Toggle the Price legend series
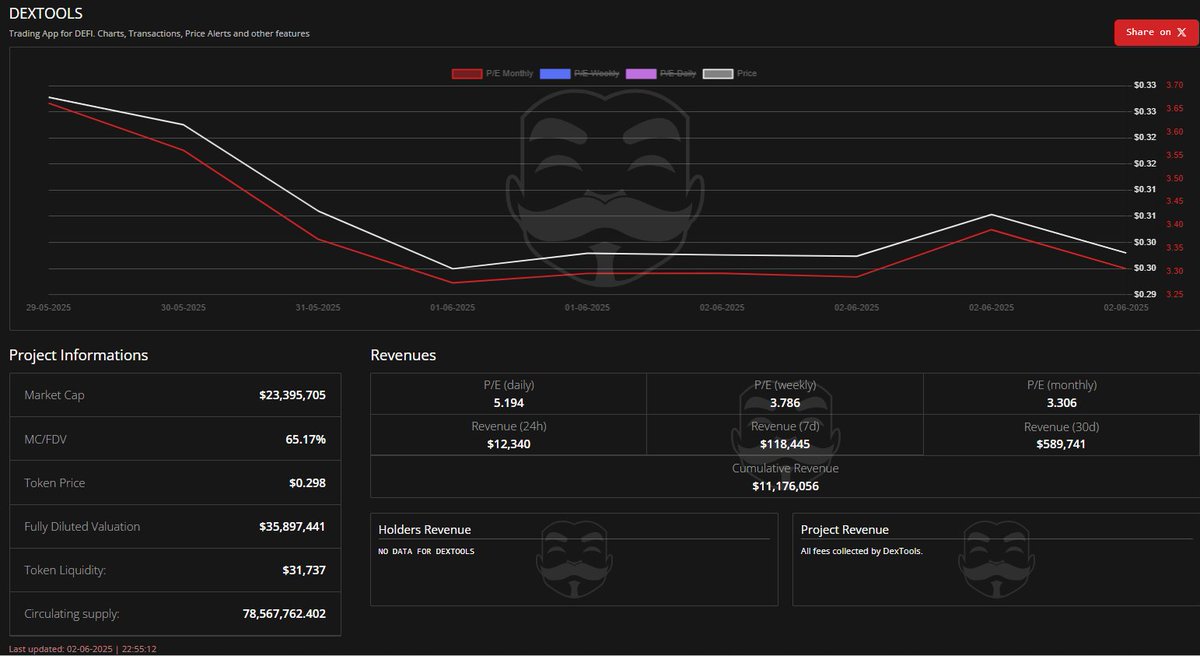1200x656 pixels. coord(730,74)
